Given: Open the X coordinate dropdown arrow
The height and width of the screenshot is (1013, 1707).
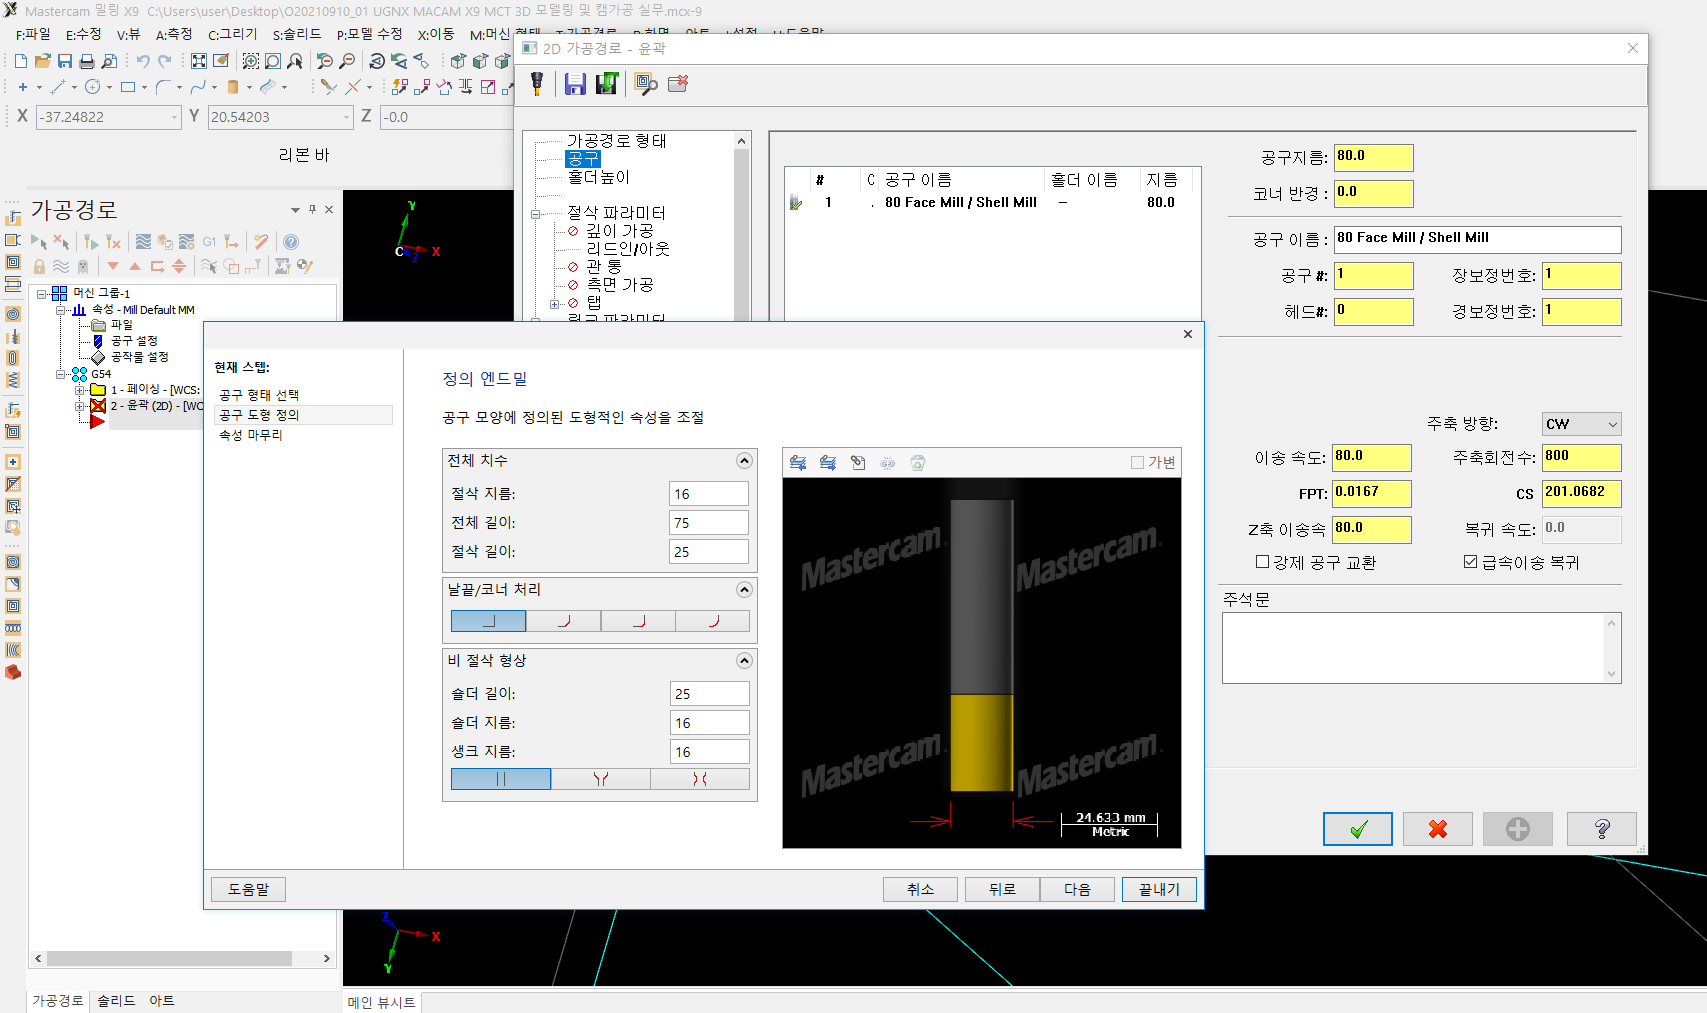Looking at the screenshot, I should point(174,117).
